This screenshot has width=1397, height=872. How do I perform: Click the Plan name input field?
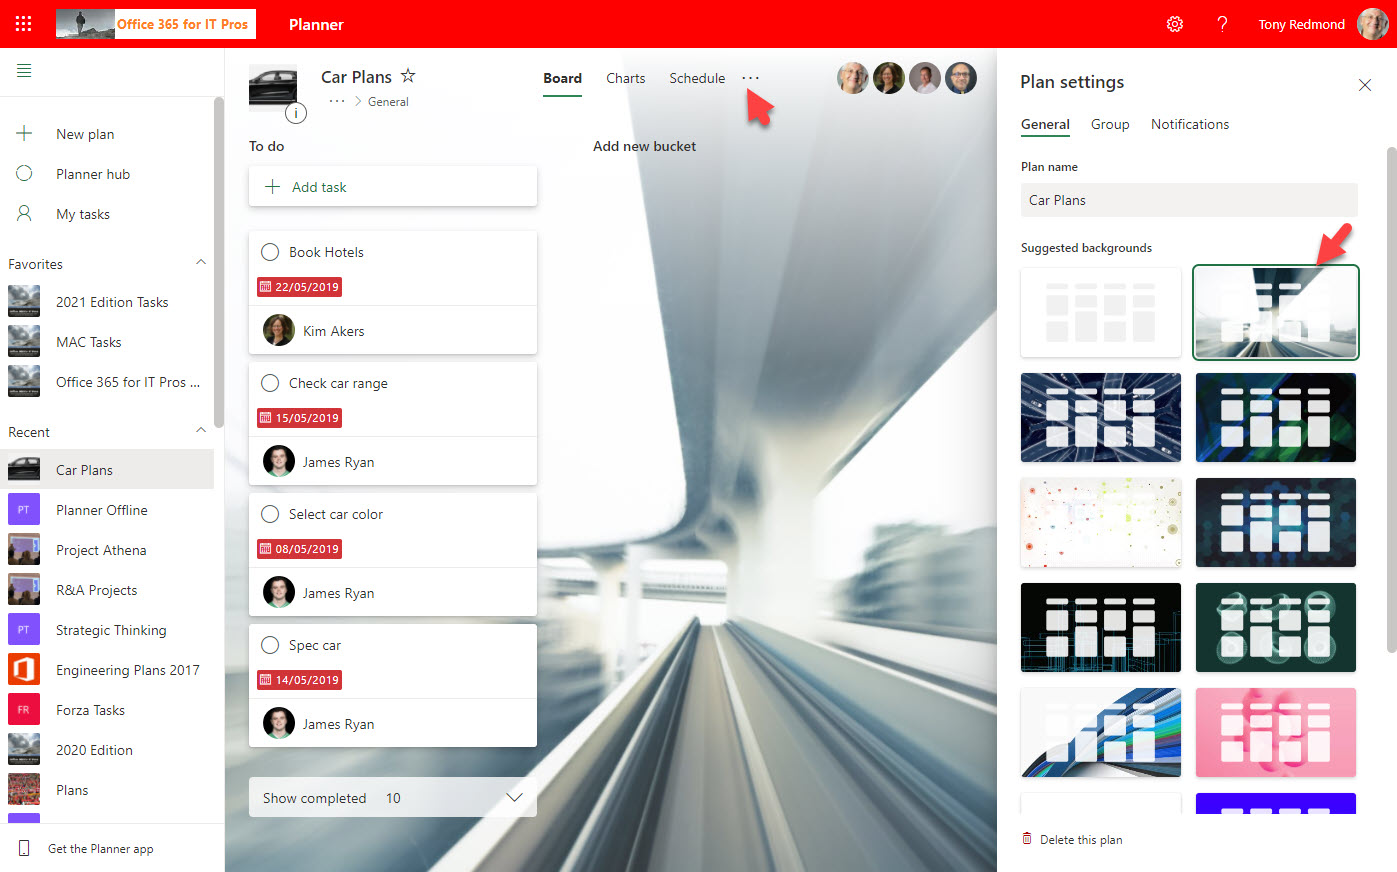click(1188, 200)
